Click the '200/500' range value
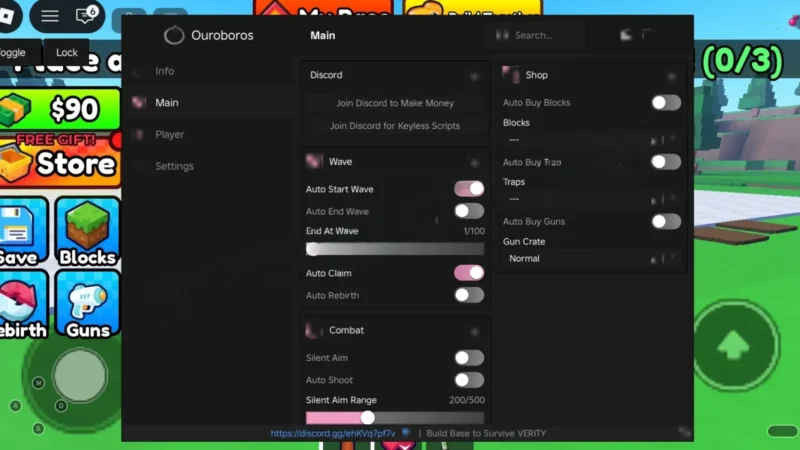Screen dimensions: 800x450 [x=467, y=400]
